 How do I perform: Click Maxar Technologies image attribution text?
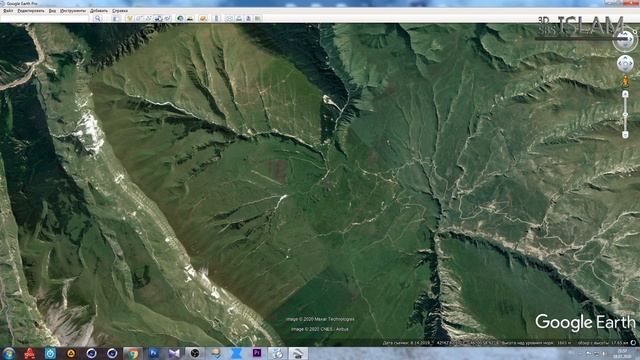320,319
